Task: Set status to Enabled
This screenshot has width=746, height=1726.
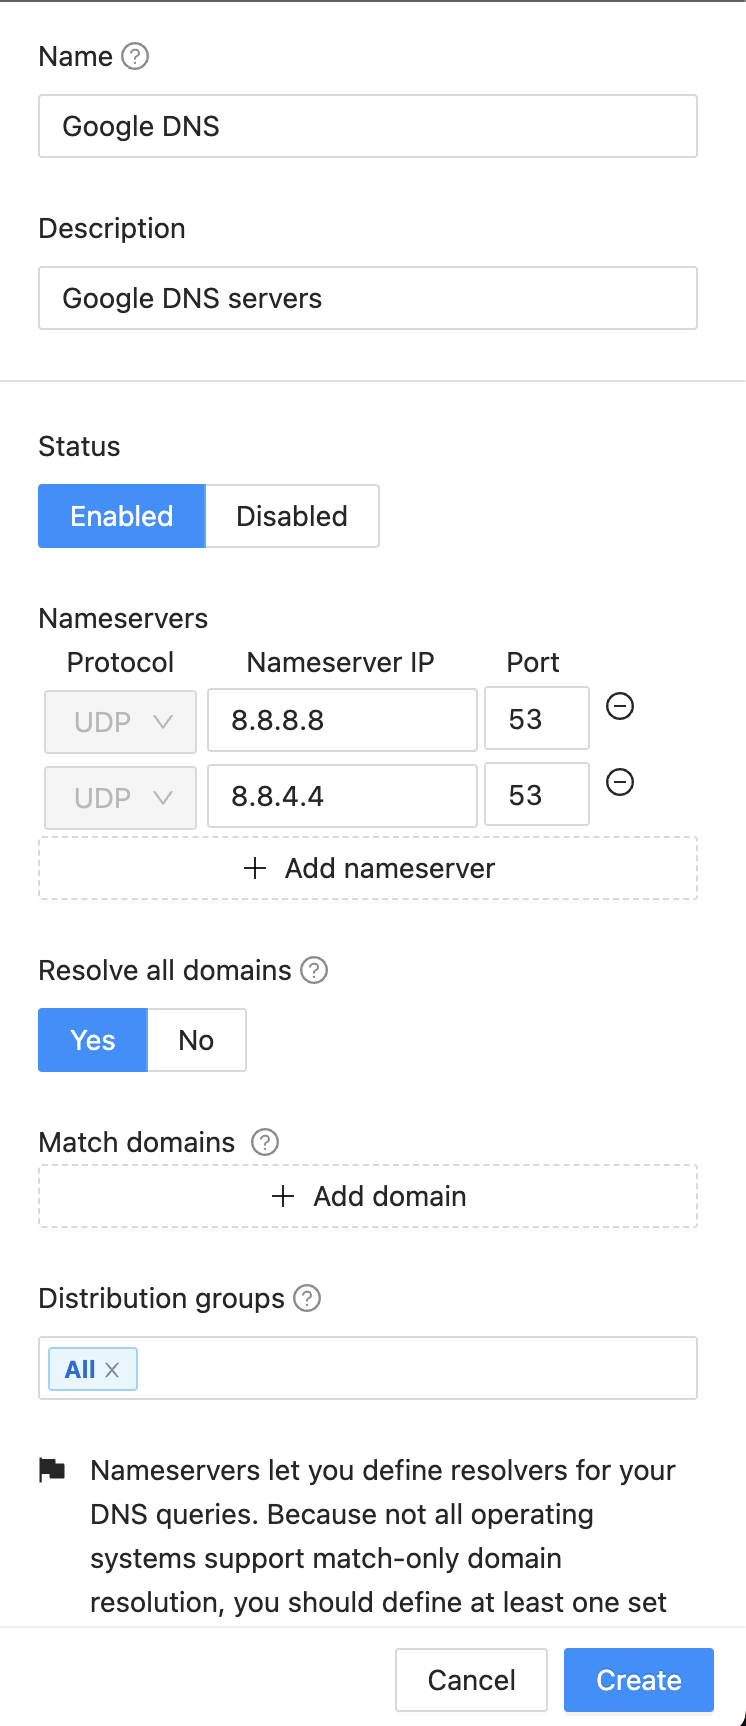Action: (x=122, y=516)
